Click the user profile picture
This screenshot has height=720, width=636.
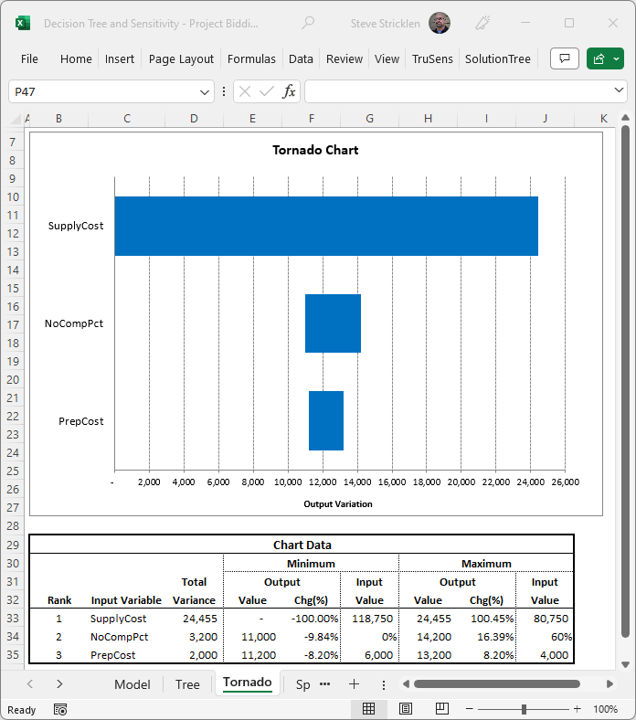[439, 23]
